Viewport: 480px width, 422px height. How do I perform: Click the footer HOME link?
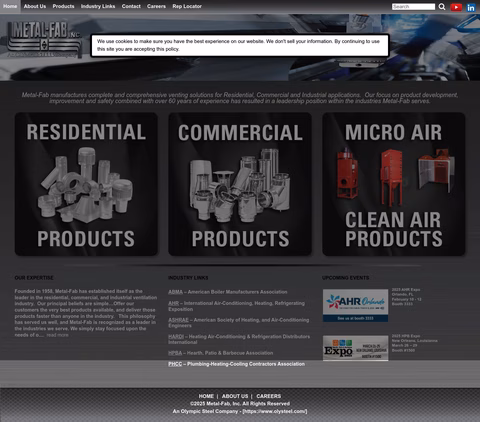[206, 396]
